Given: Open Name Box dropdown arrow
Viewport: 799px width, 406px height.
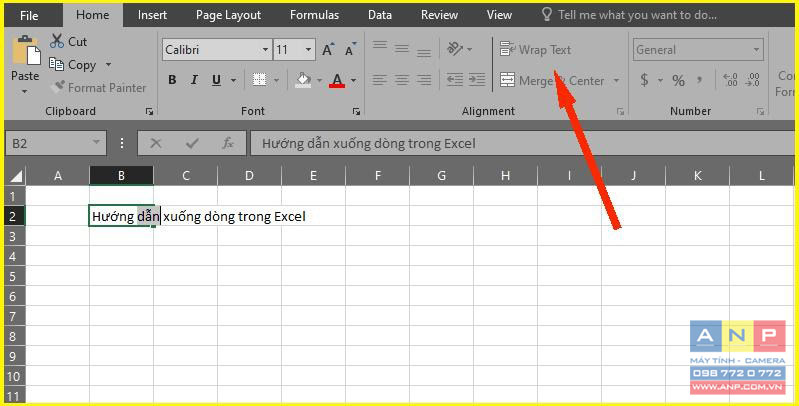Looking at the screenshot, I should [96, 143].
